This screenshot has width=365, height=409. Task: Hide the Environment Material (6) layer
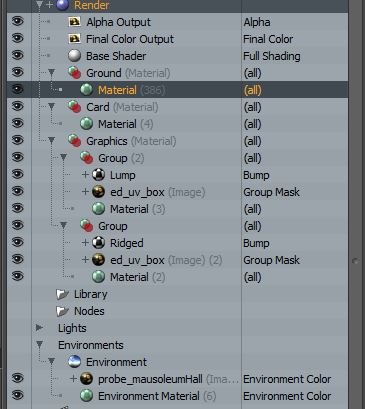pos(17,396)
